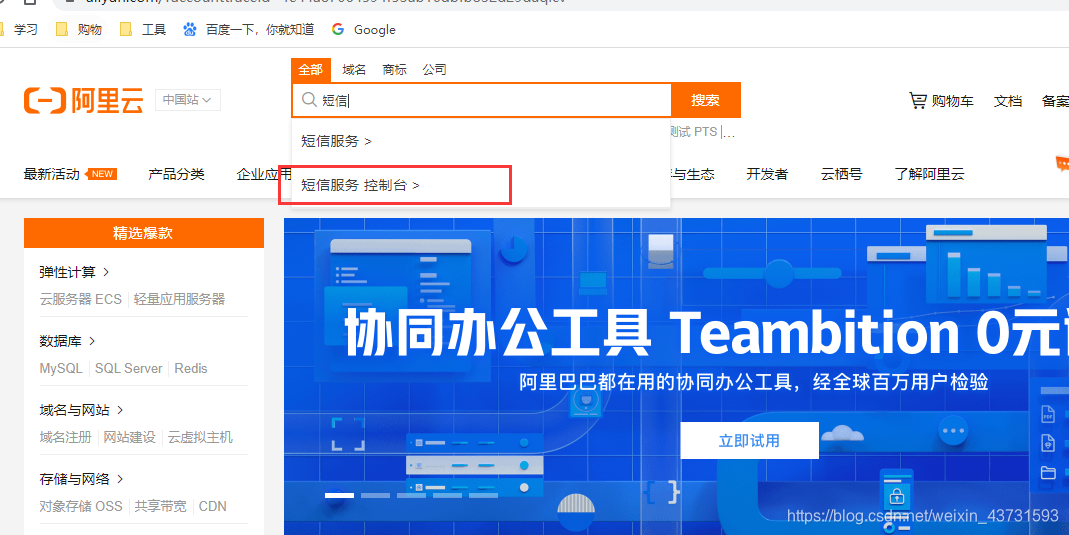
Task: Open the MySQL link
Action: point(61,369)
